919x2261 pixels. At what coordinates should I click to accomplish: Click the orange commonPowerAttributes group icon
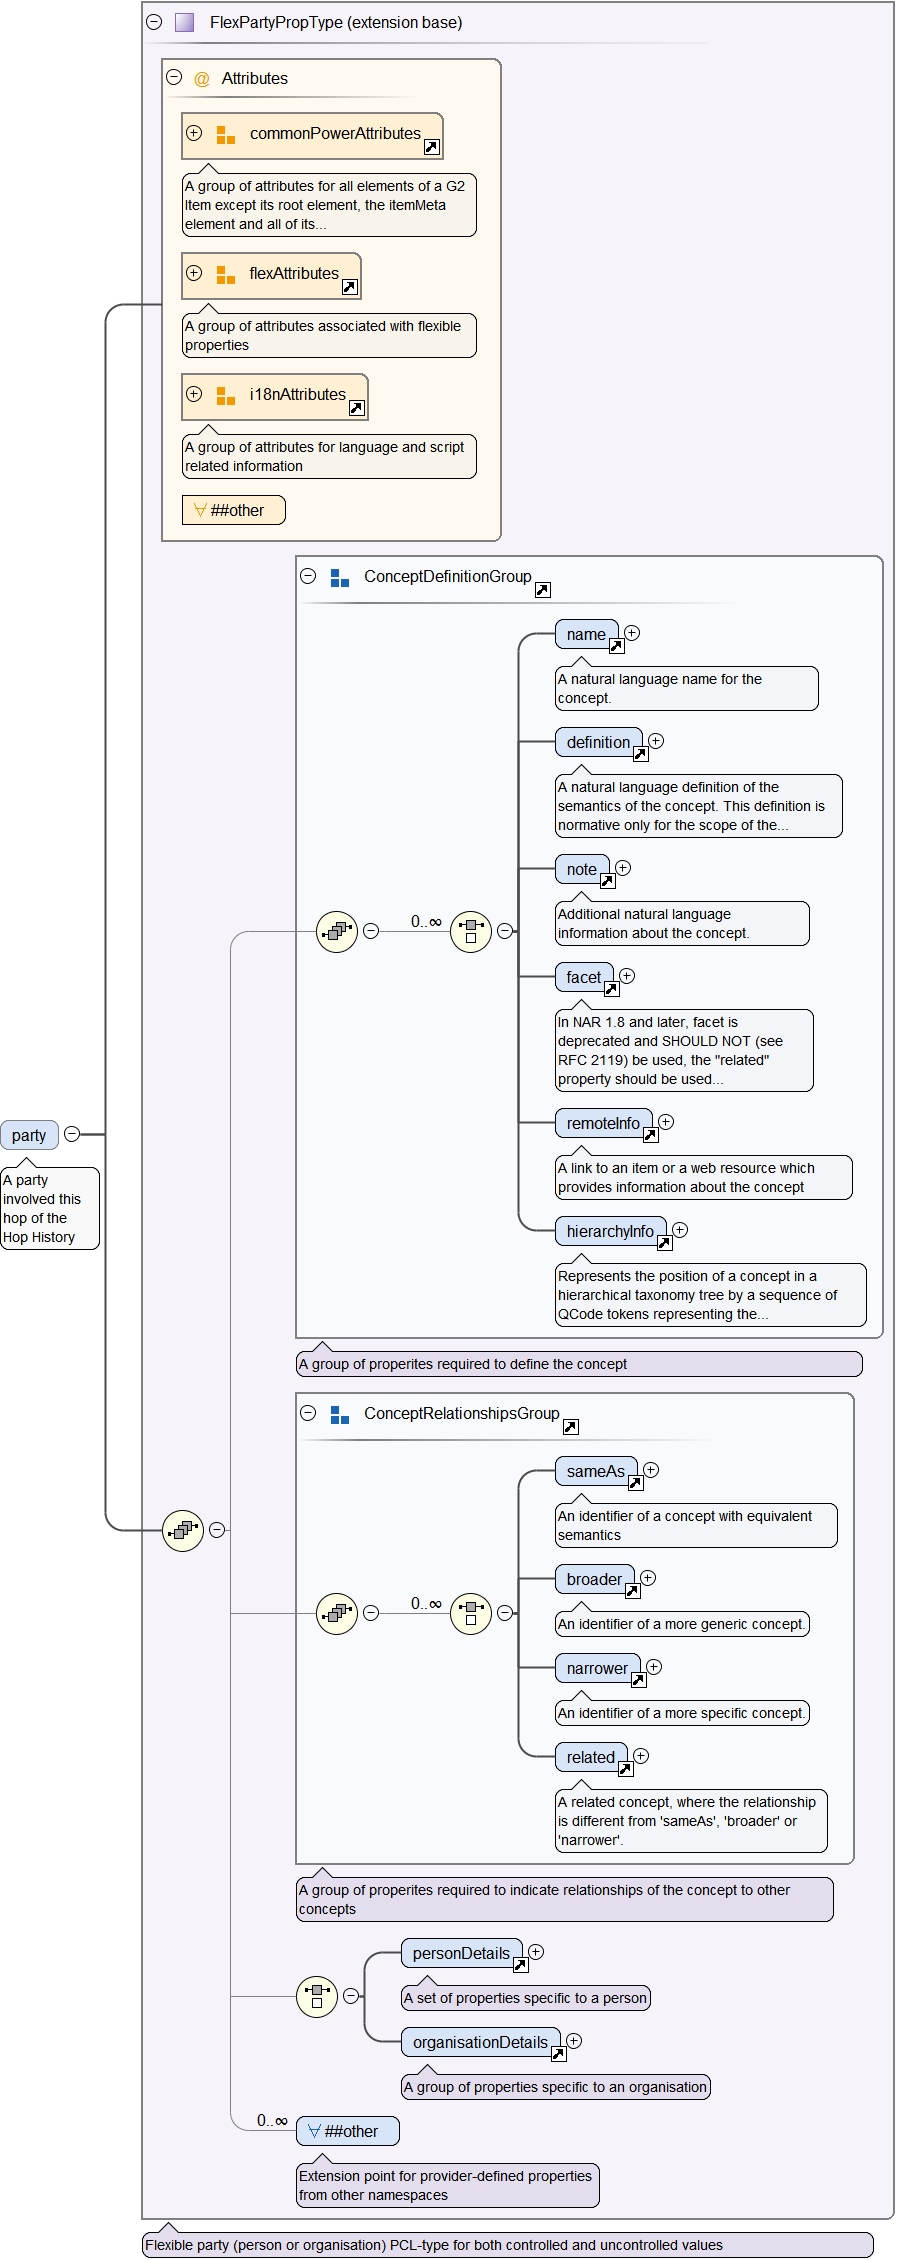226,134
